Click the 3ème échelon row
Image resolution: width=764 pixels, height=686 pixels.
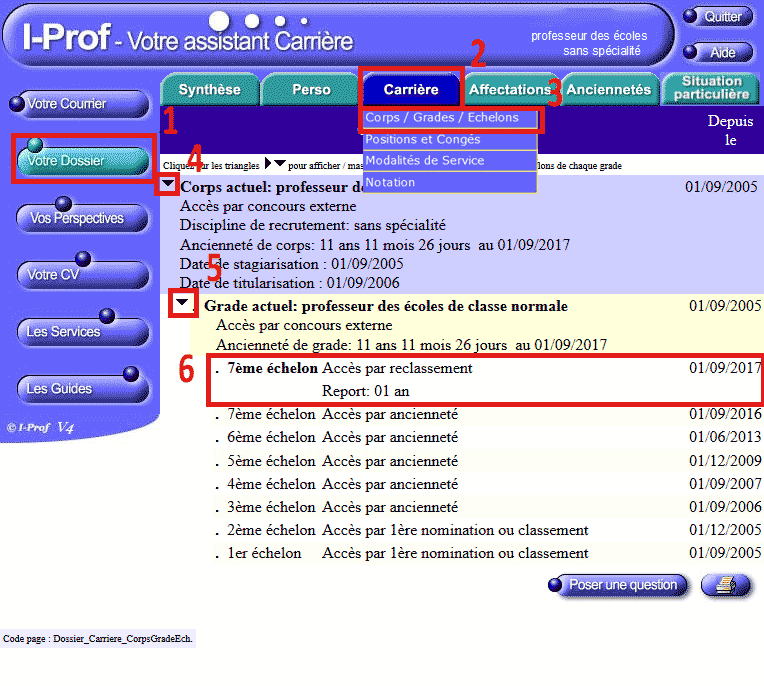[x=487, y=507]
